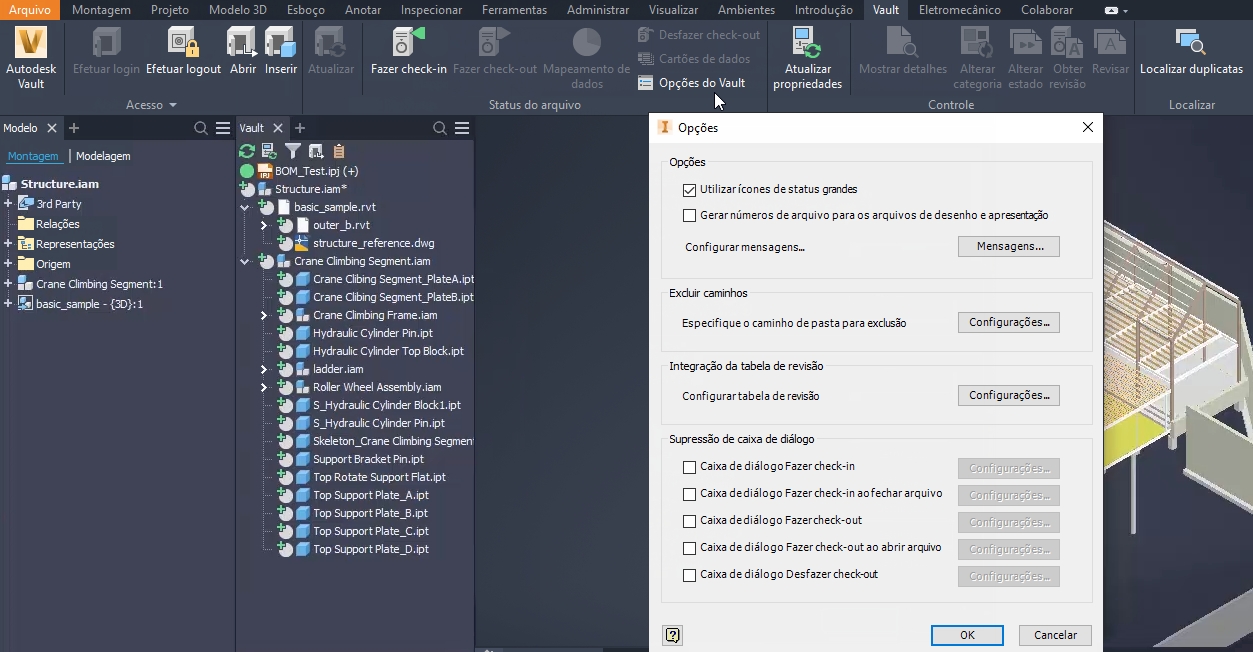Image resolution: width=1253 pixels, height=652 pixels.
Task: Open the Arquivo menu
Action: 30,10
